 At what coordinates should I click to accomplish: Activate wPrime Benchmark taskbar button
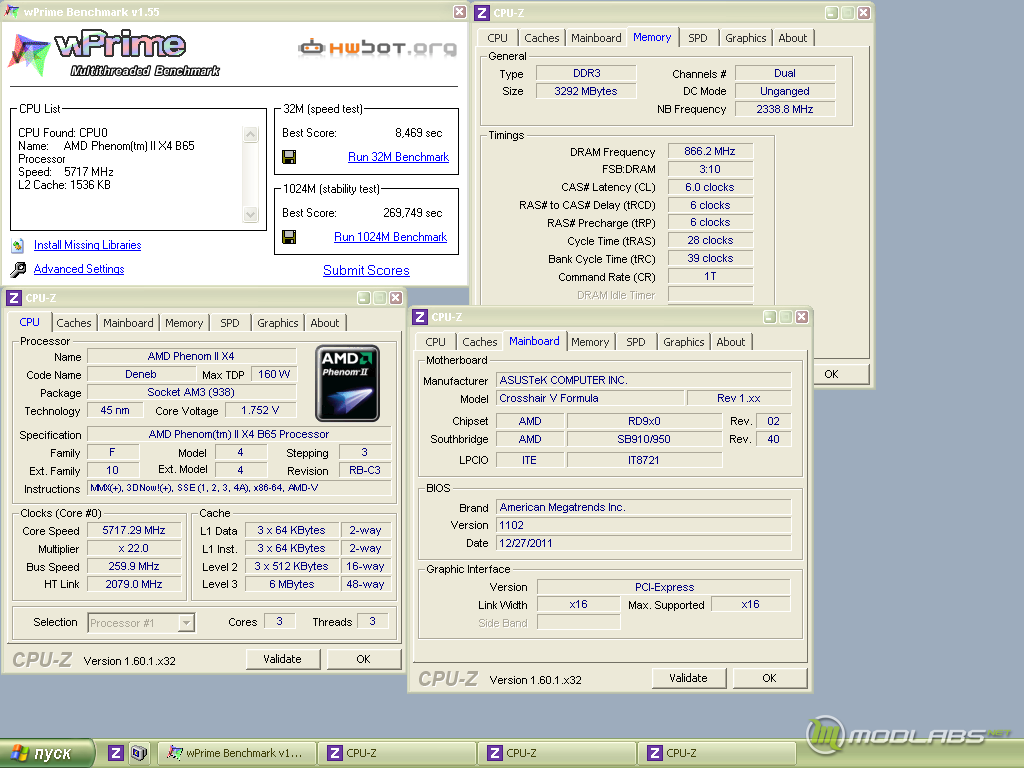pyautogui.click(x=237, y=753)
